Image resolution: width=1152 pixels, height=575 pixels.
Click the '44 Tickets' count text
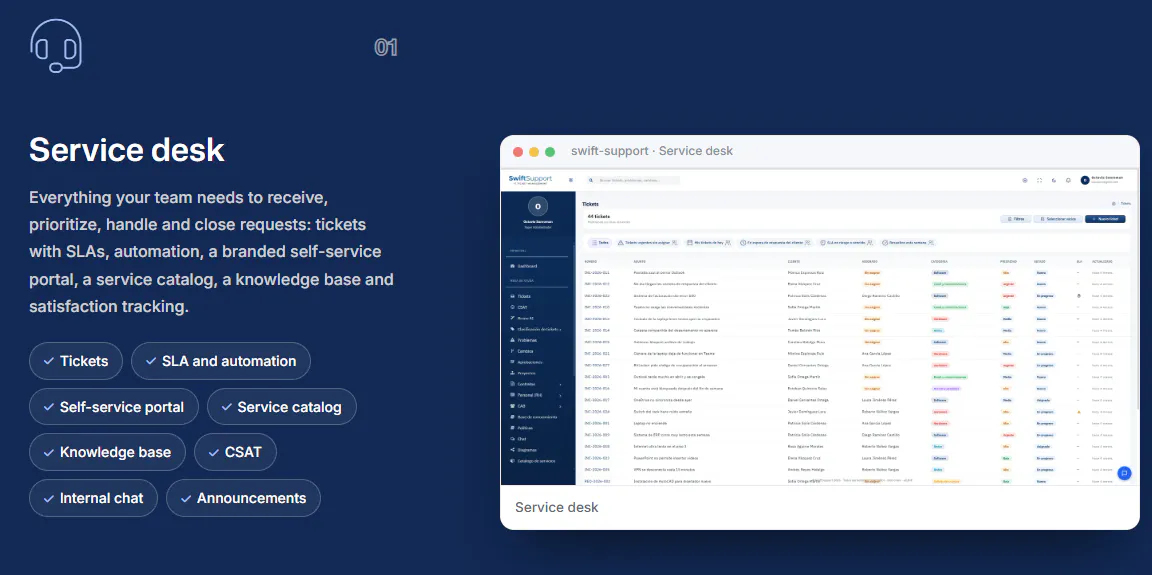600,217
